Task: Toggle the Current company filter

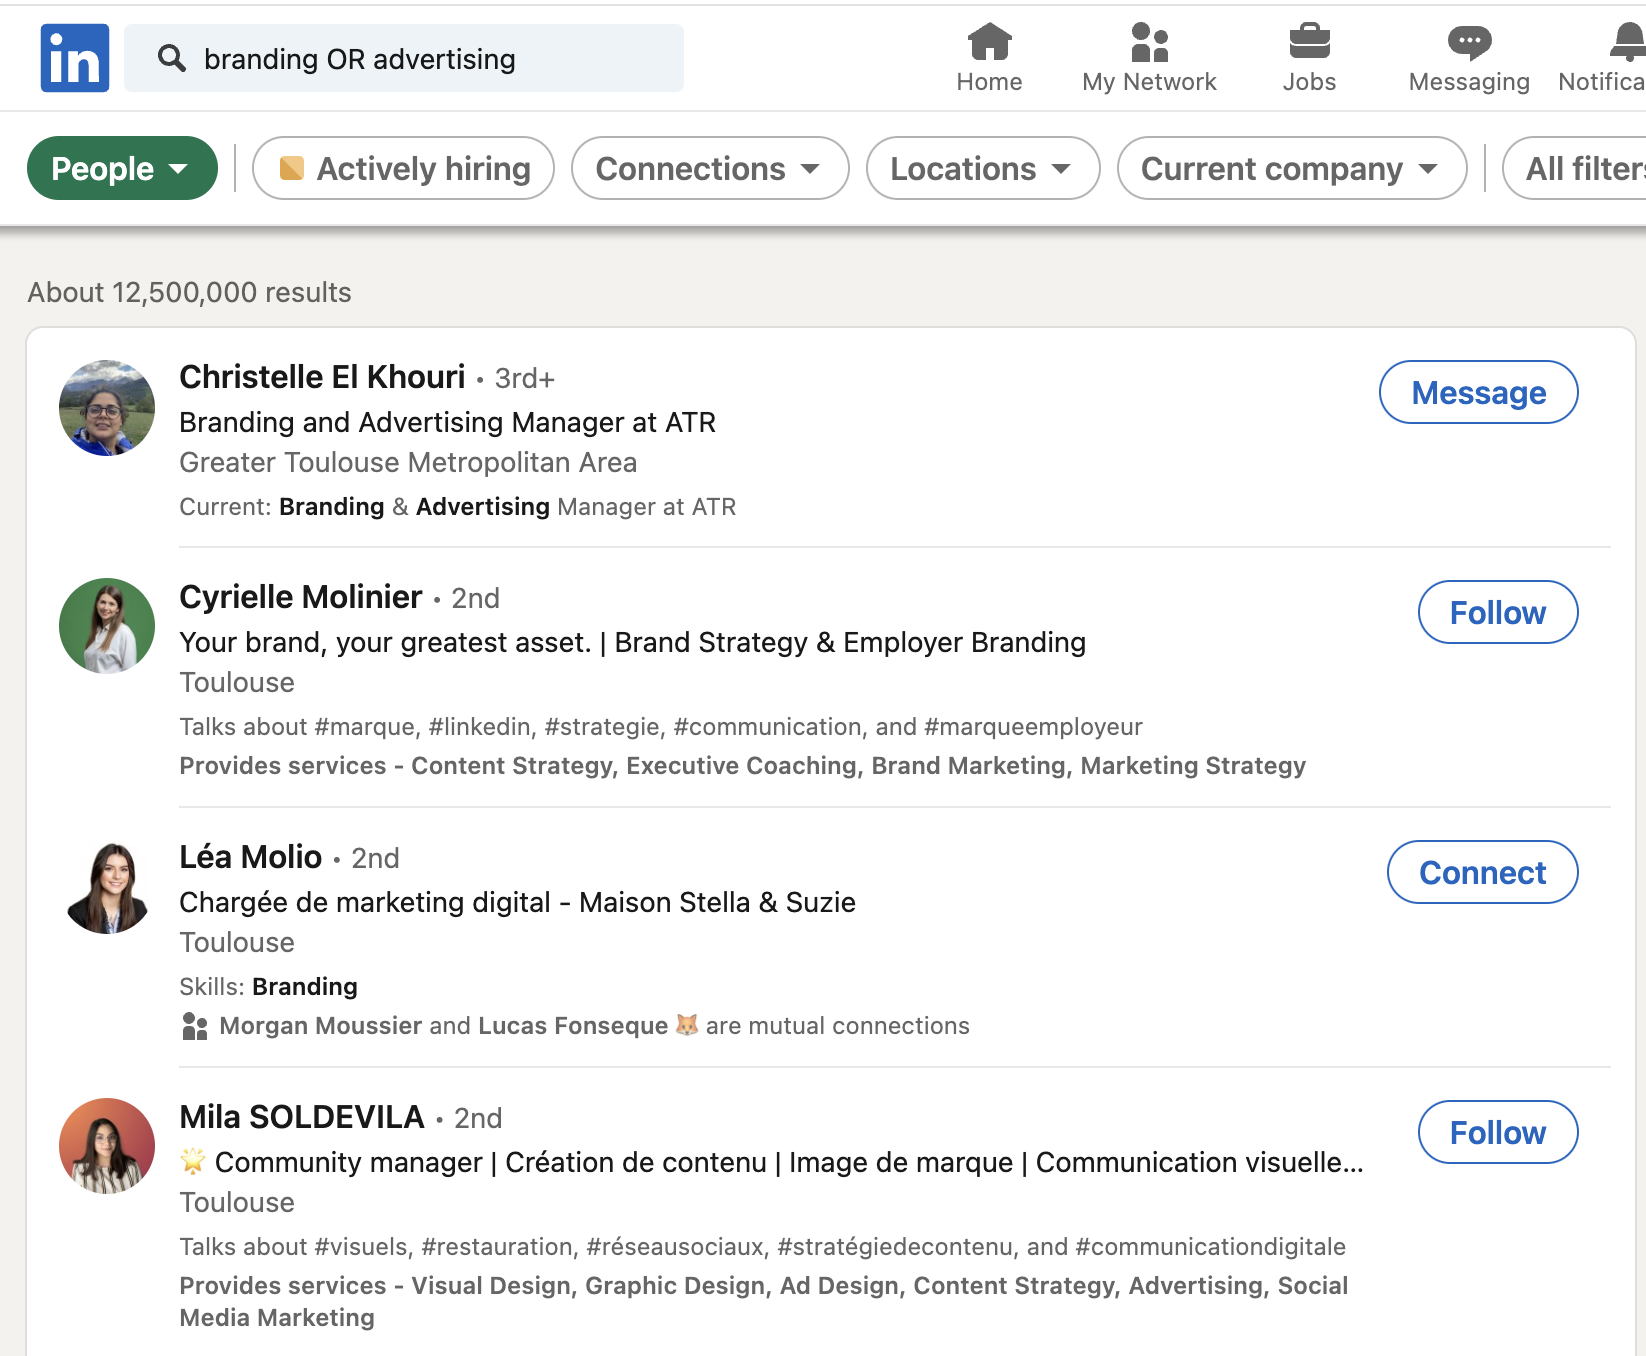Action: (1291, 168)
